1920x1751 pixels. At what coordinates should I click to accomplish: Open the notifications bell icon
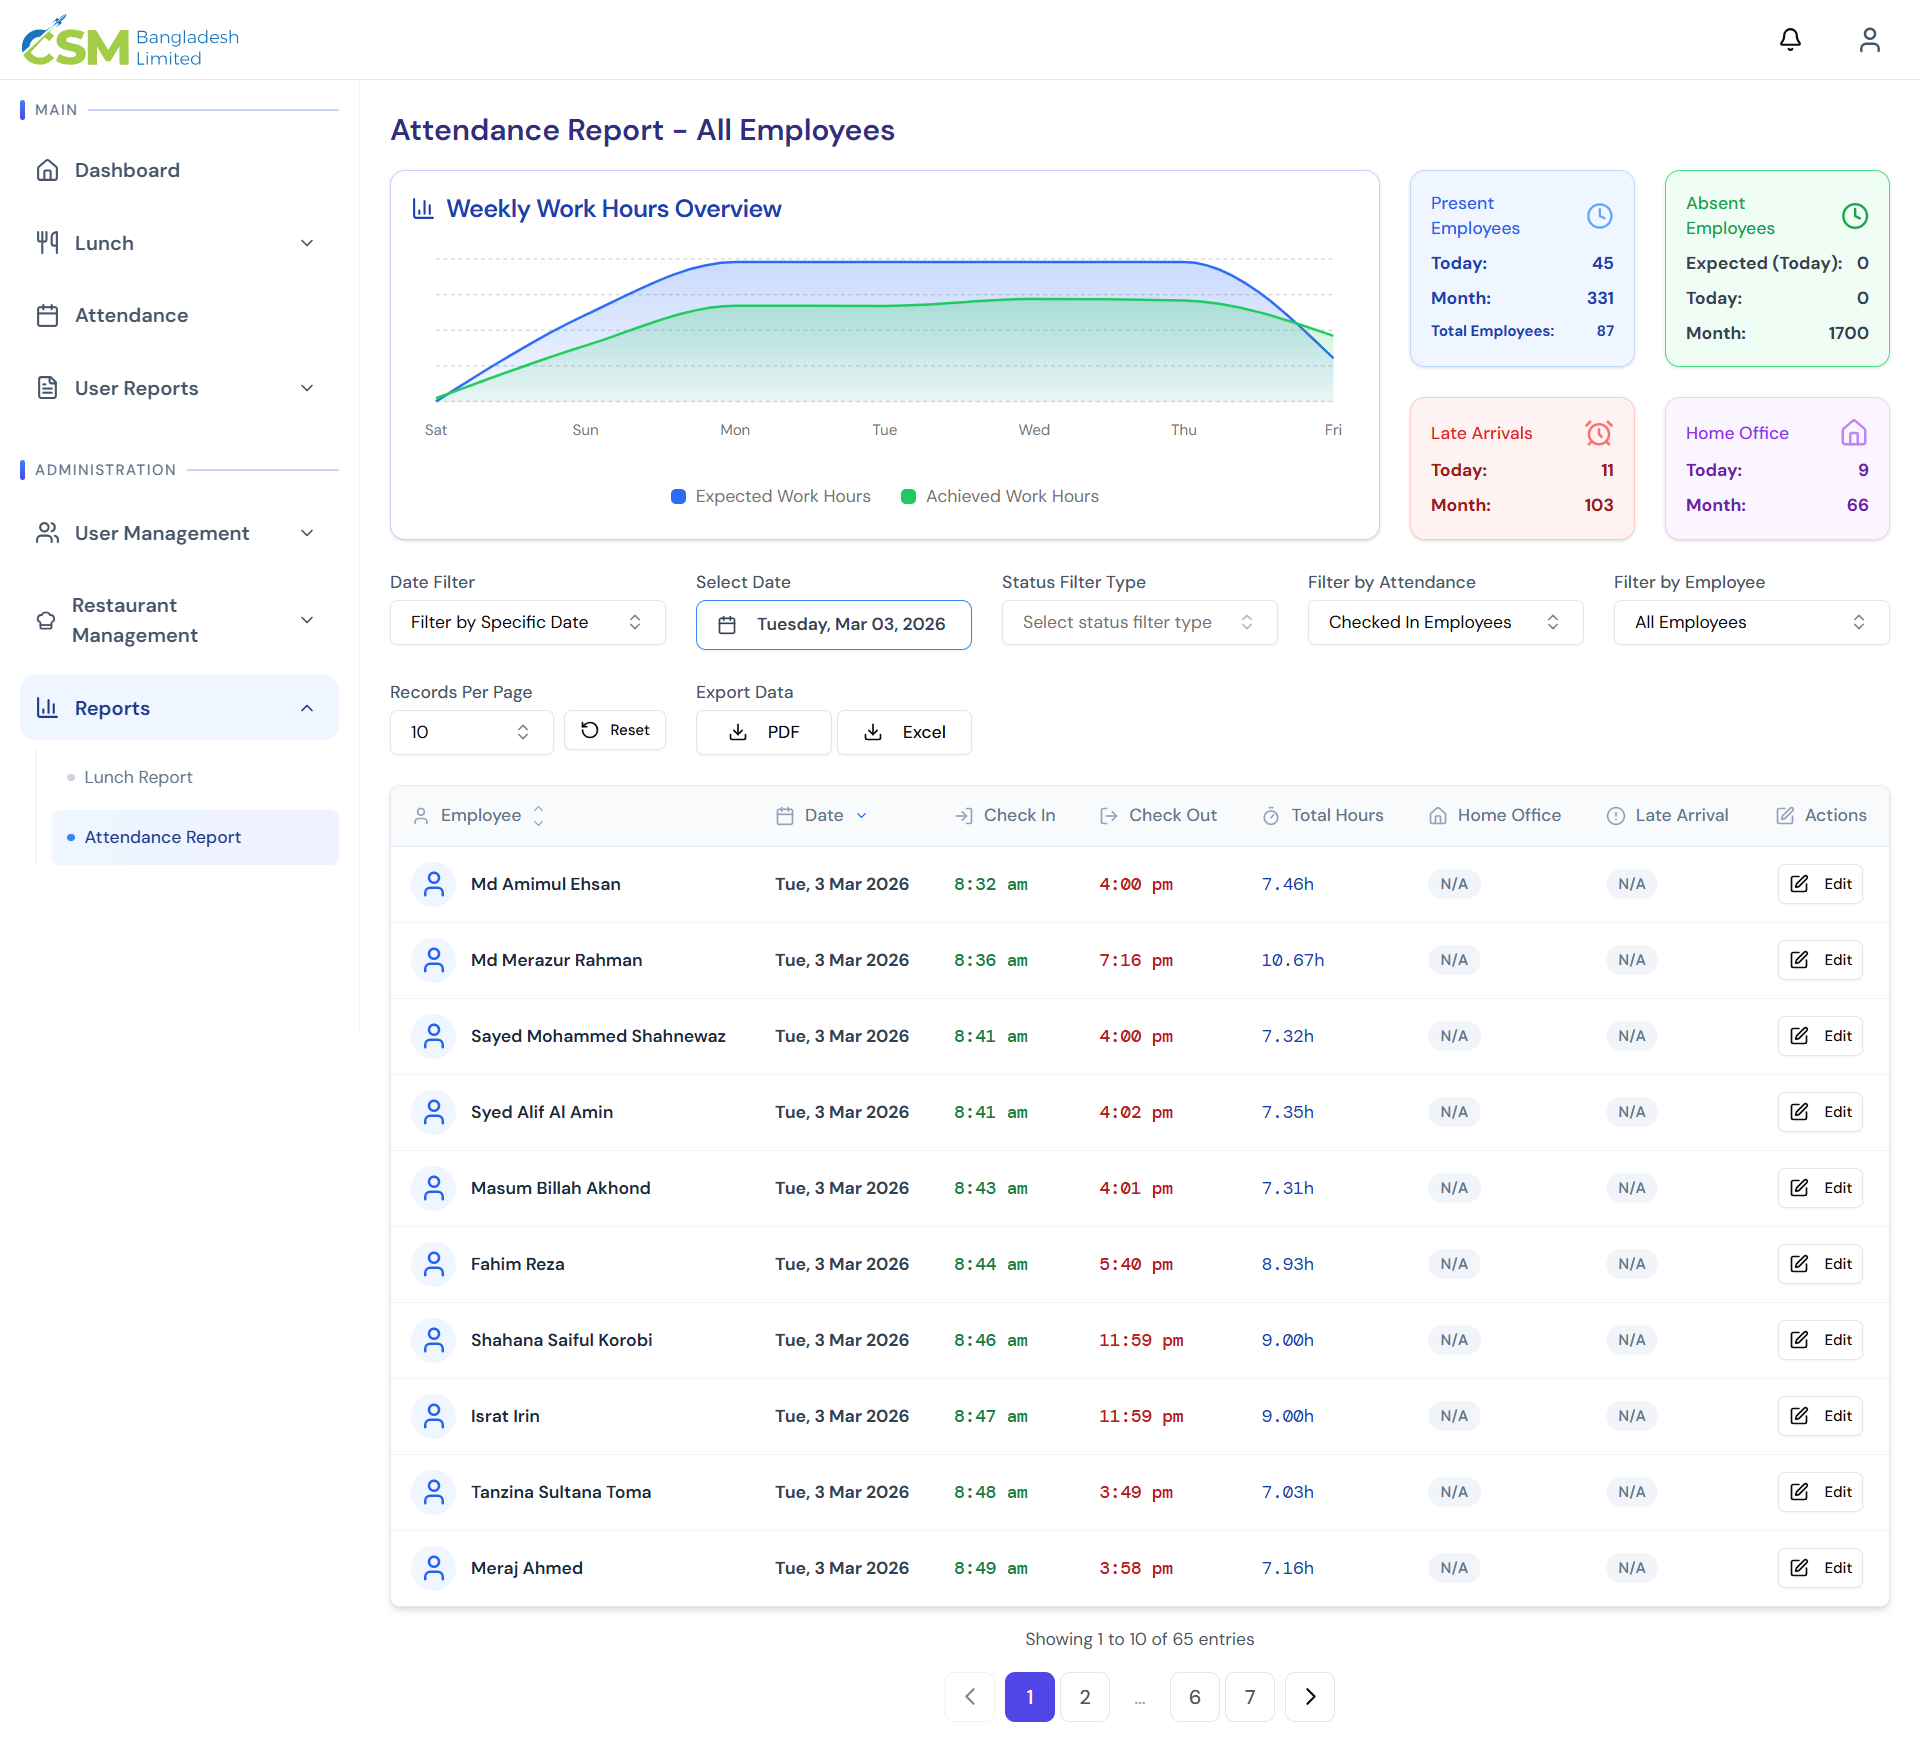click(1790, 40)
